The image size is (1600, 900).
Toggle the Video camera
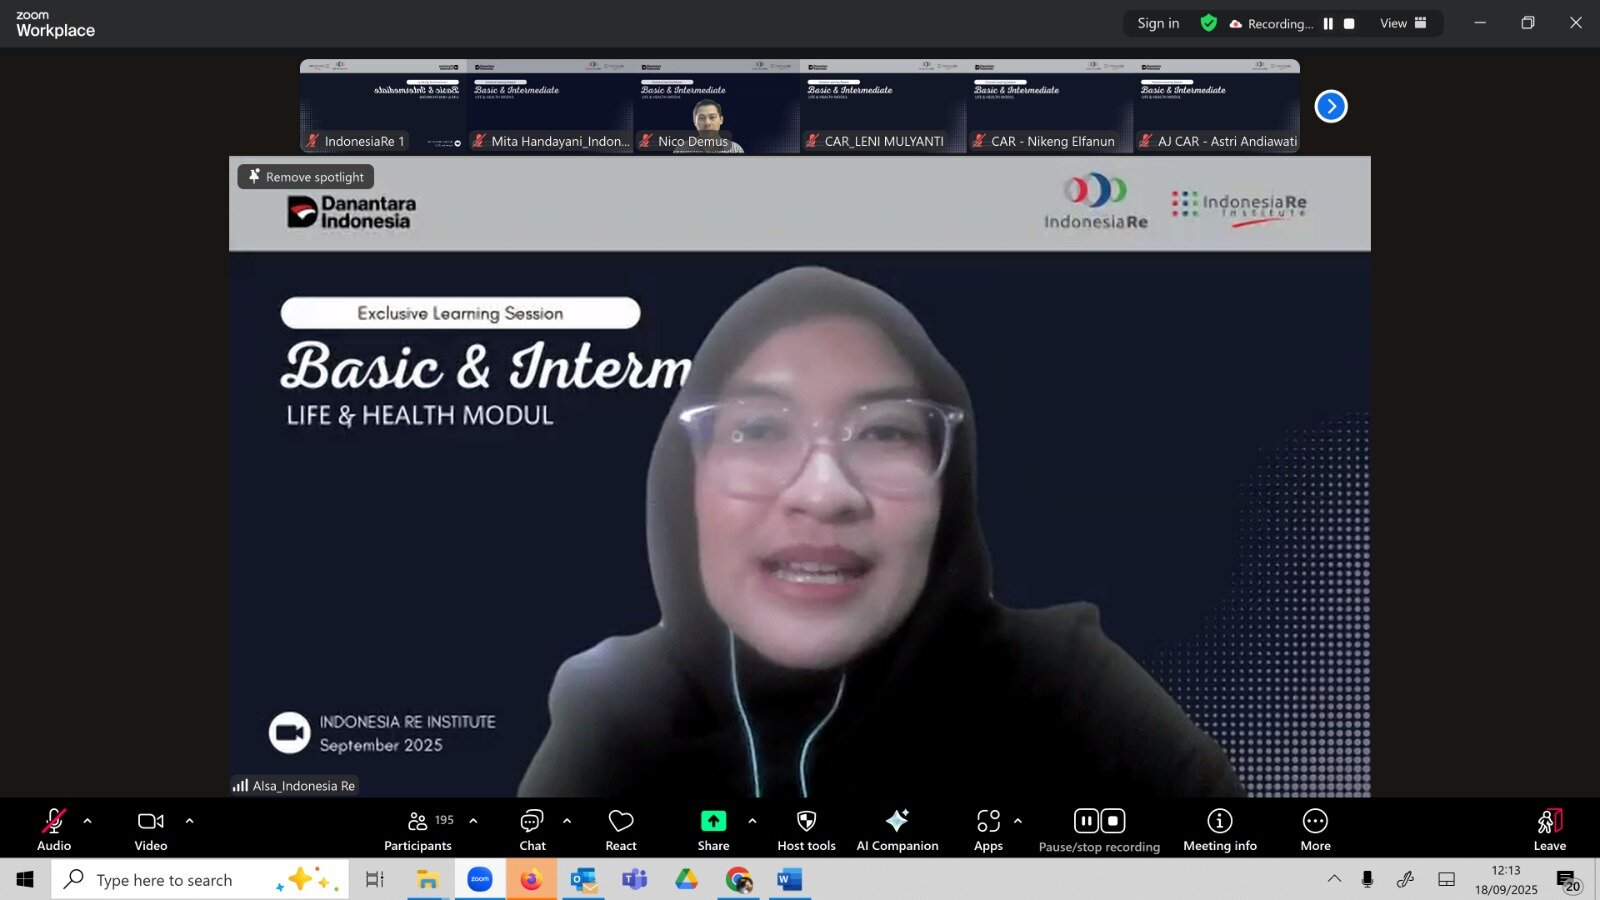[x=151, y=829]
